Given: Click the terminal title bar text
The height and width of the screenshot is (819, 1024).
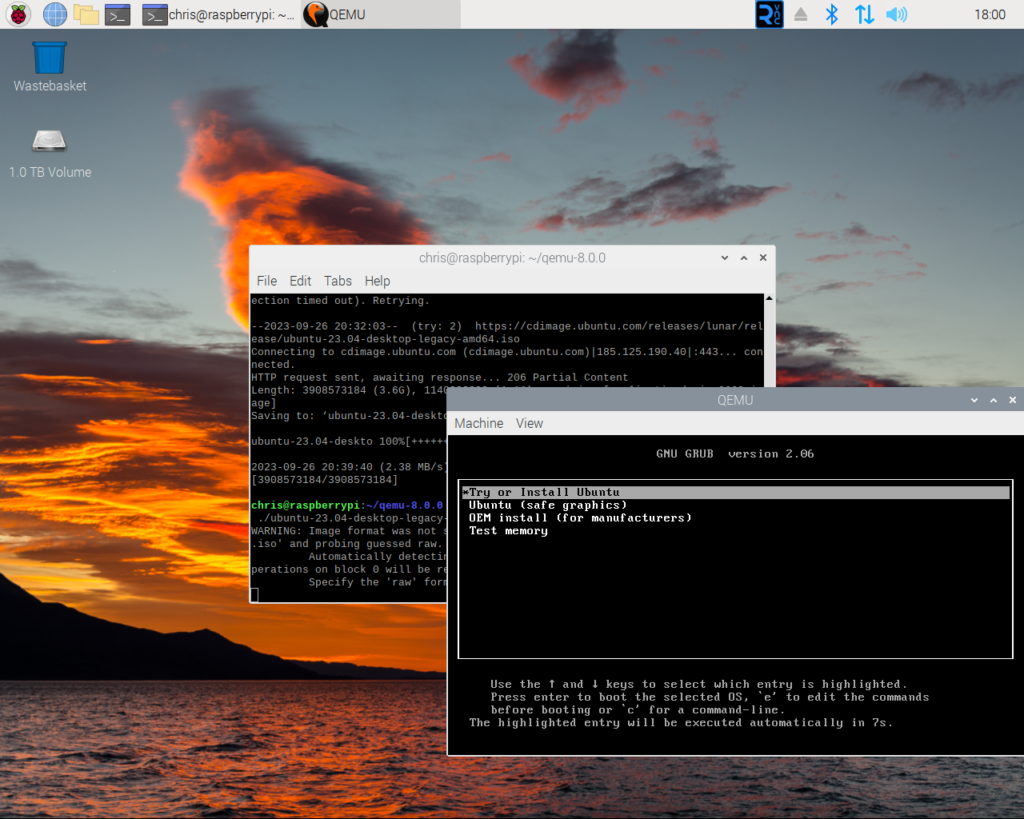Looking at the screenshot, I should point(512,258).
